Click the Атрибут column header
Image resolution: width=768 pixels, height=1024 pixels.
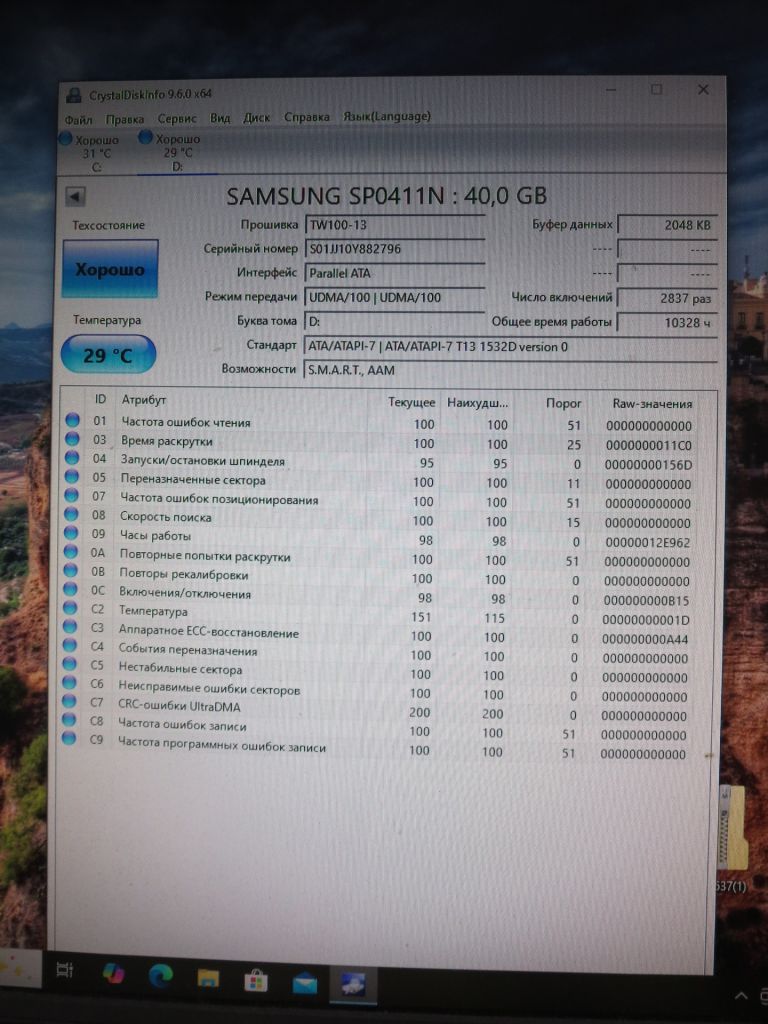pos(144,399)
